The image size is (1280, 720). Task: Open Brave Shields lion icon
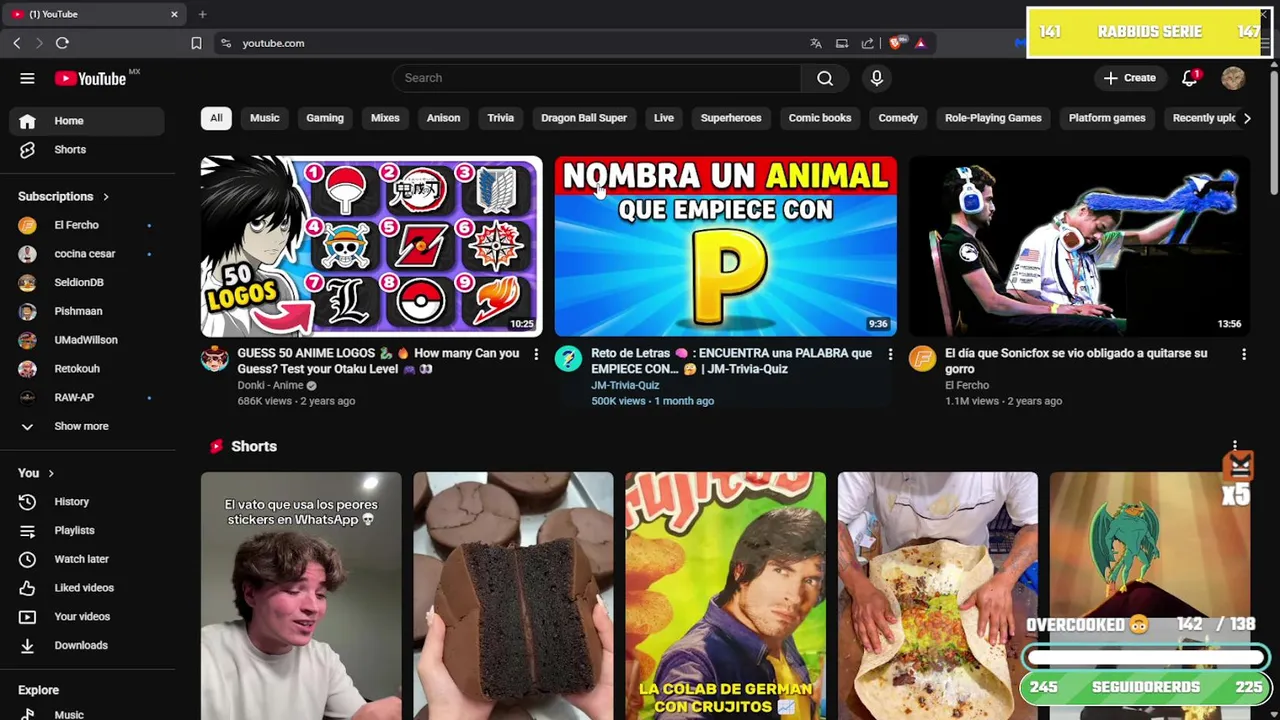(x=895, y=43)
